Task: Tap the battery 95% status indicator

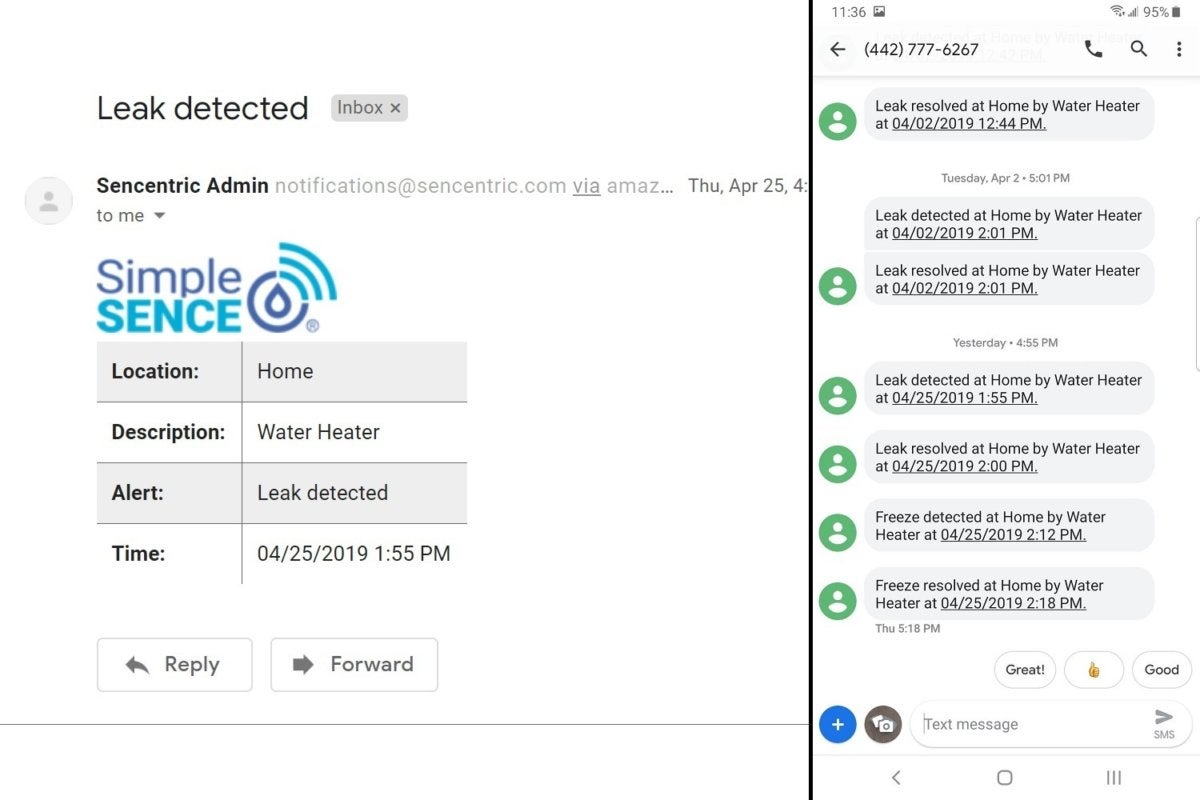Action: (x=1162, y=12)
